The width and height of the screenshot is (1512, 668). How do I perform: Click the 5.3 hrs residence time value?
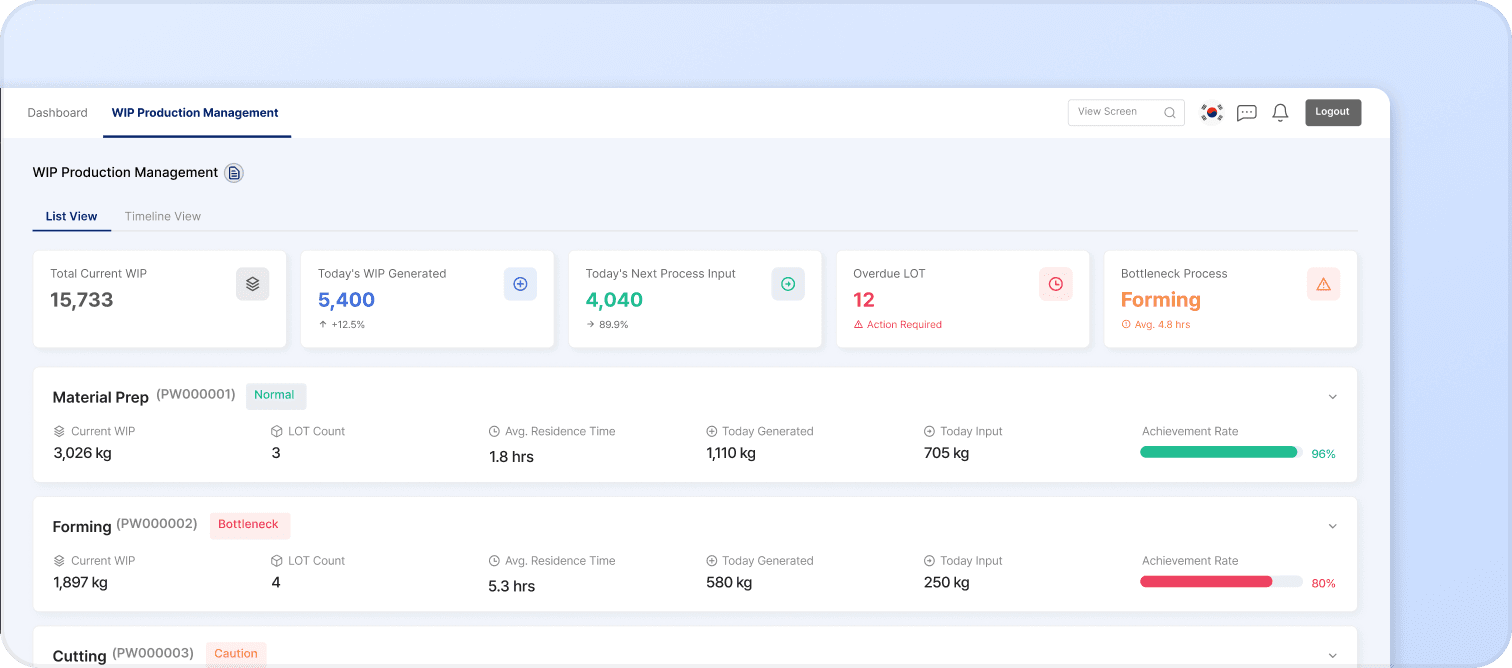[x=512, y=586]
